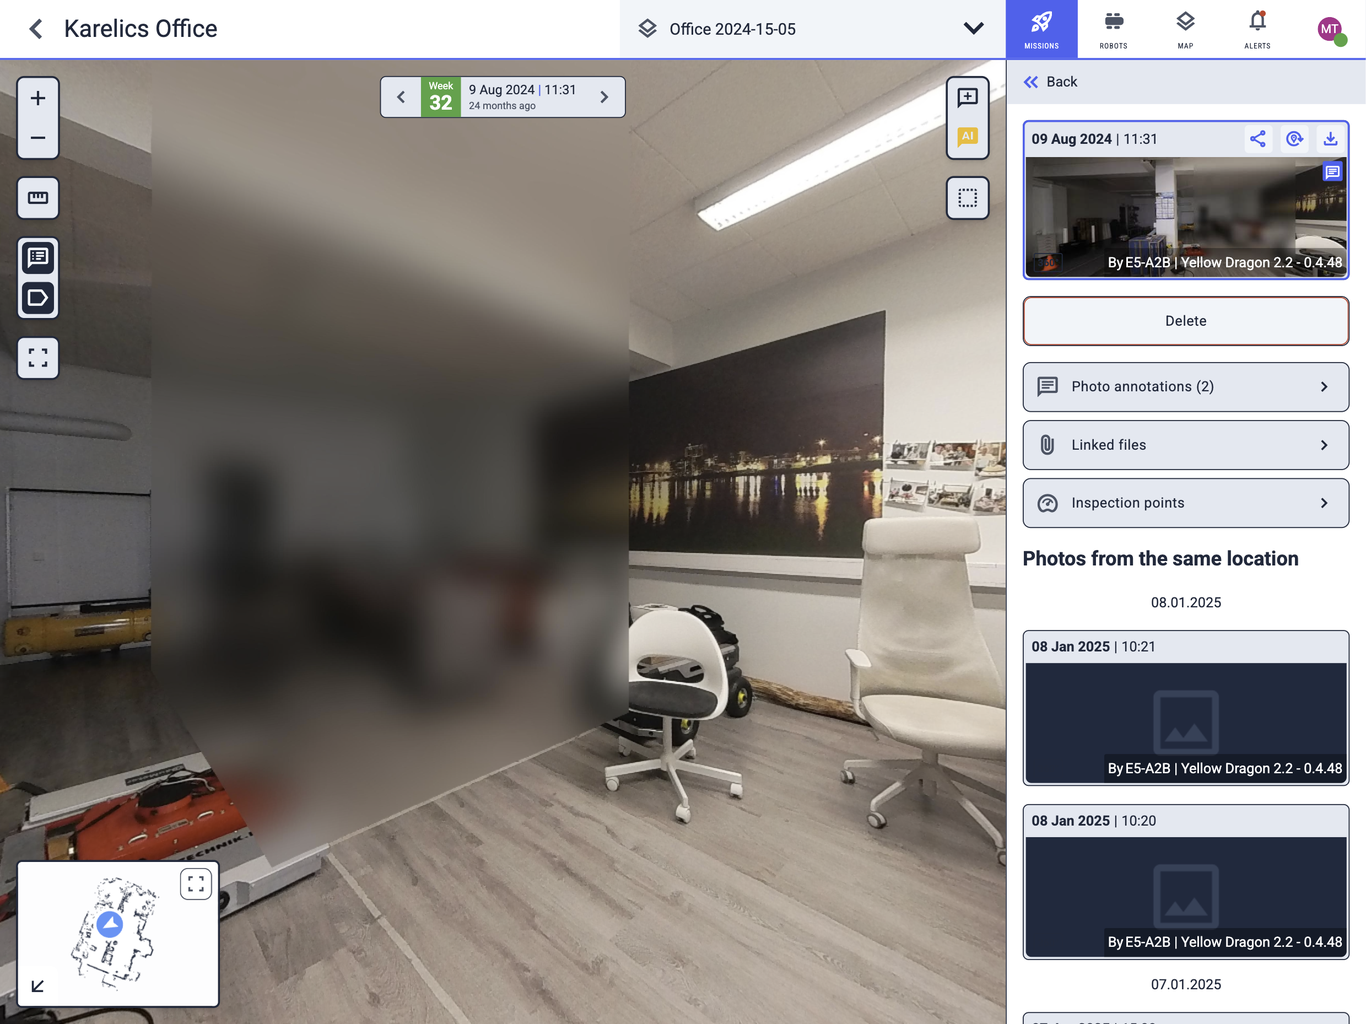Go back using the Karelics Office arrow

point(36,29)
